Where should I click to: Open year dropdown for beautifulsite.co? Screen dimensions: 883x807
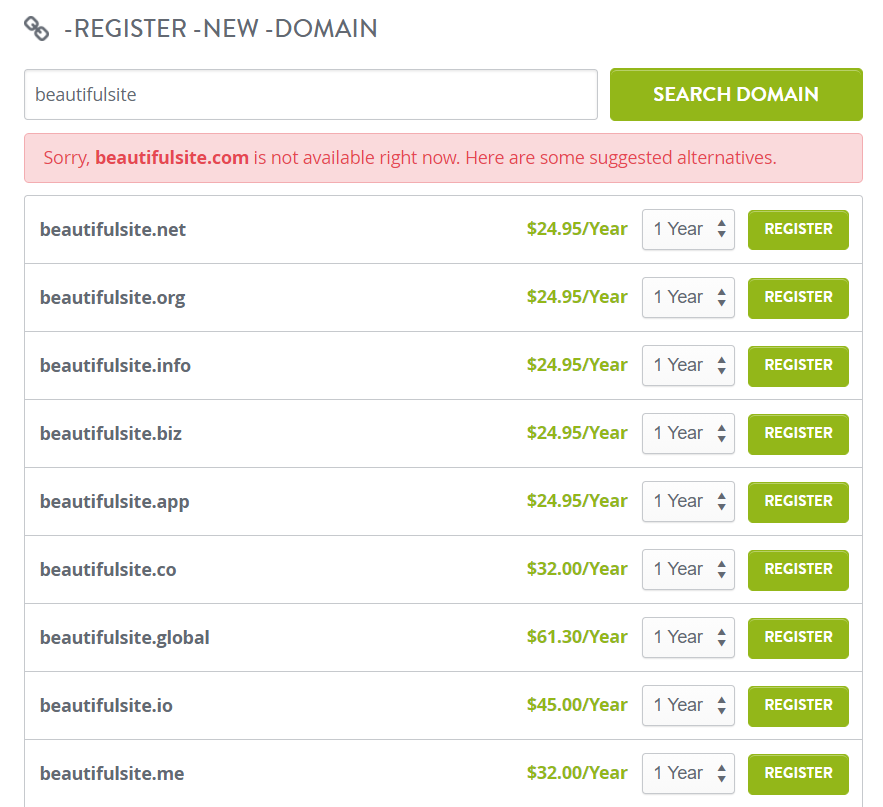(x=688, y=569)
